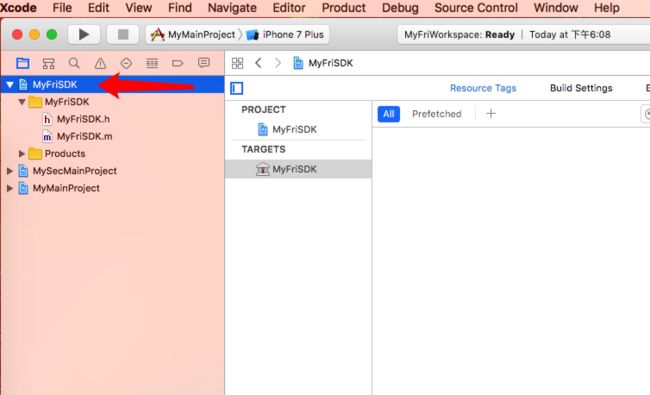Collapse the root MyFriSDK project triangle
The height and width of the screenshot is (395, 650).
(10, 85)
